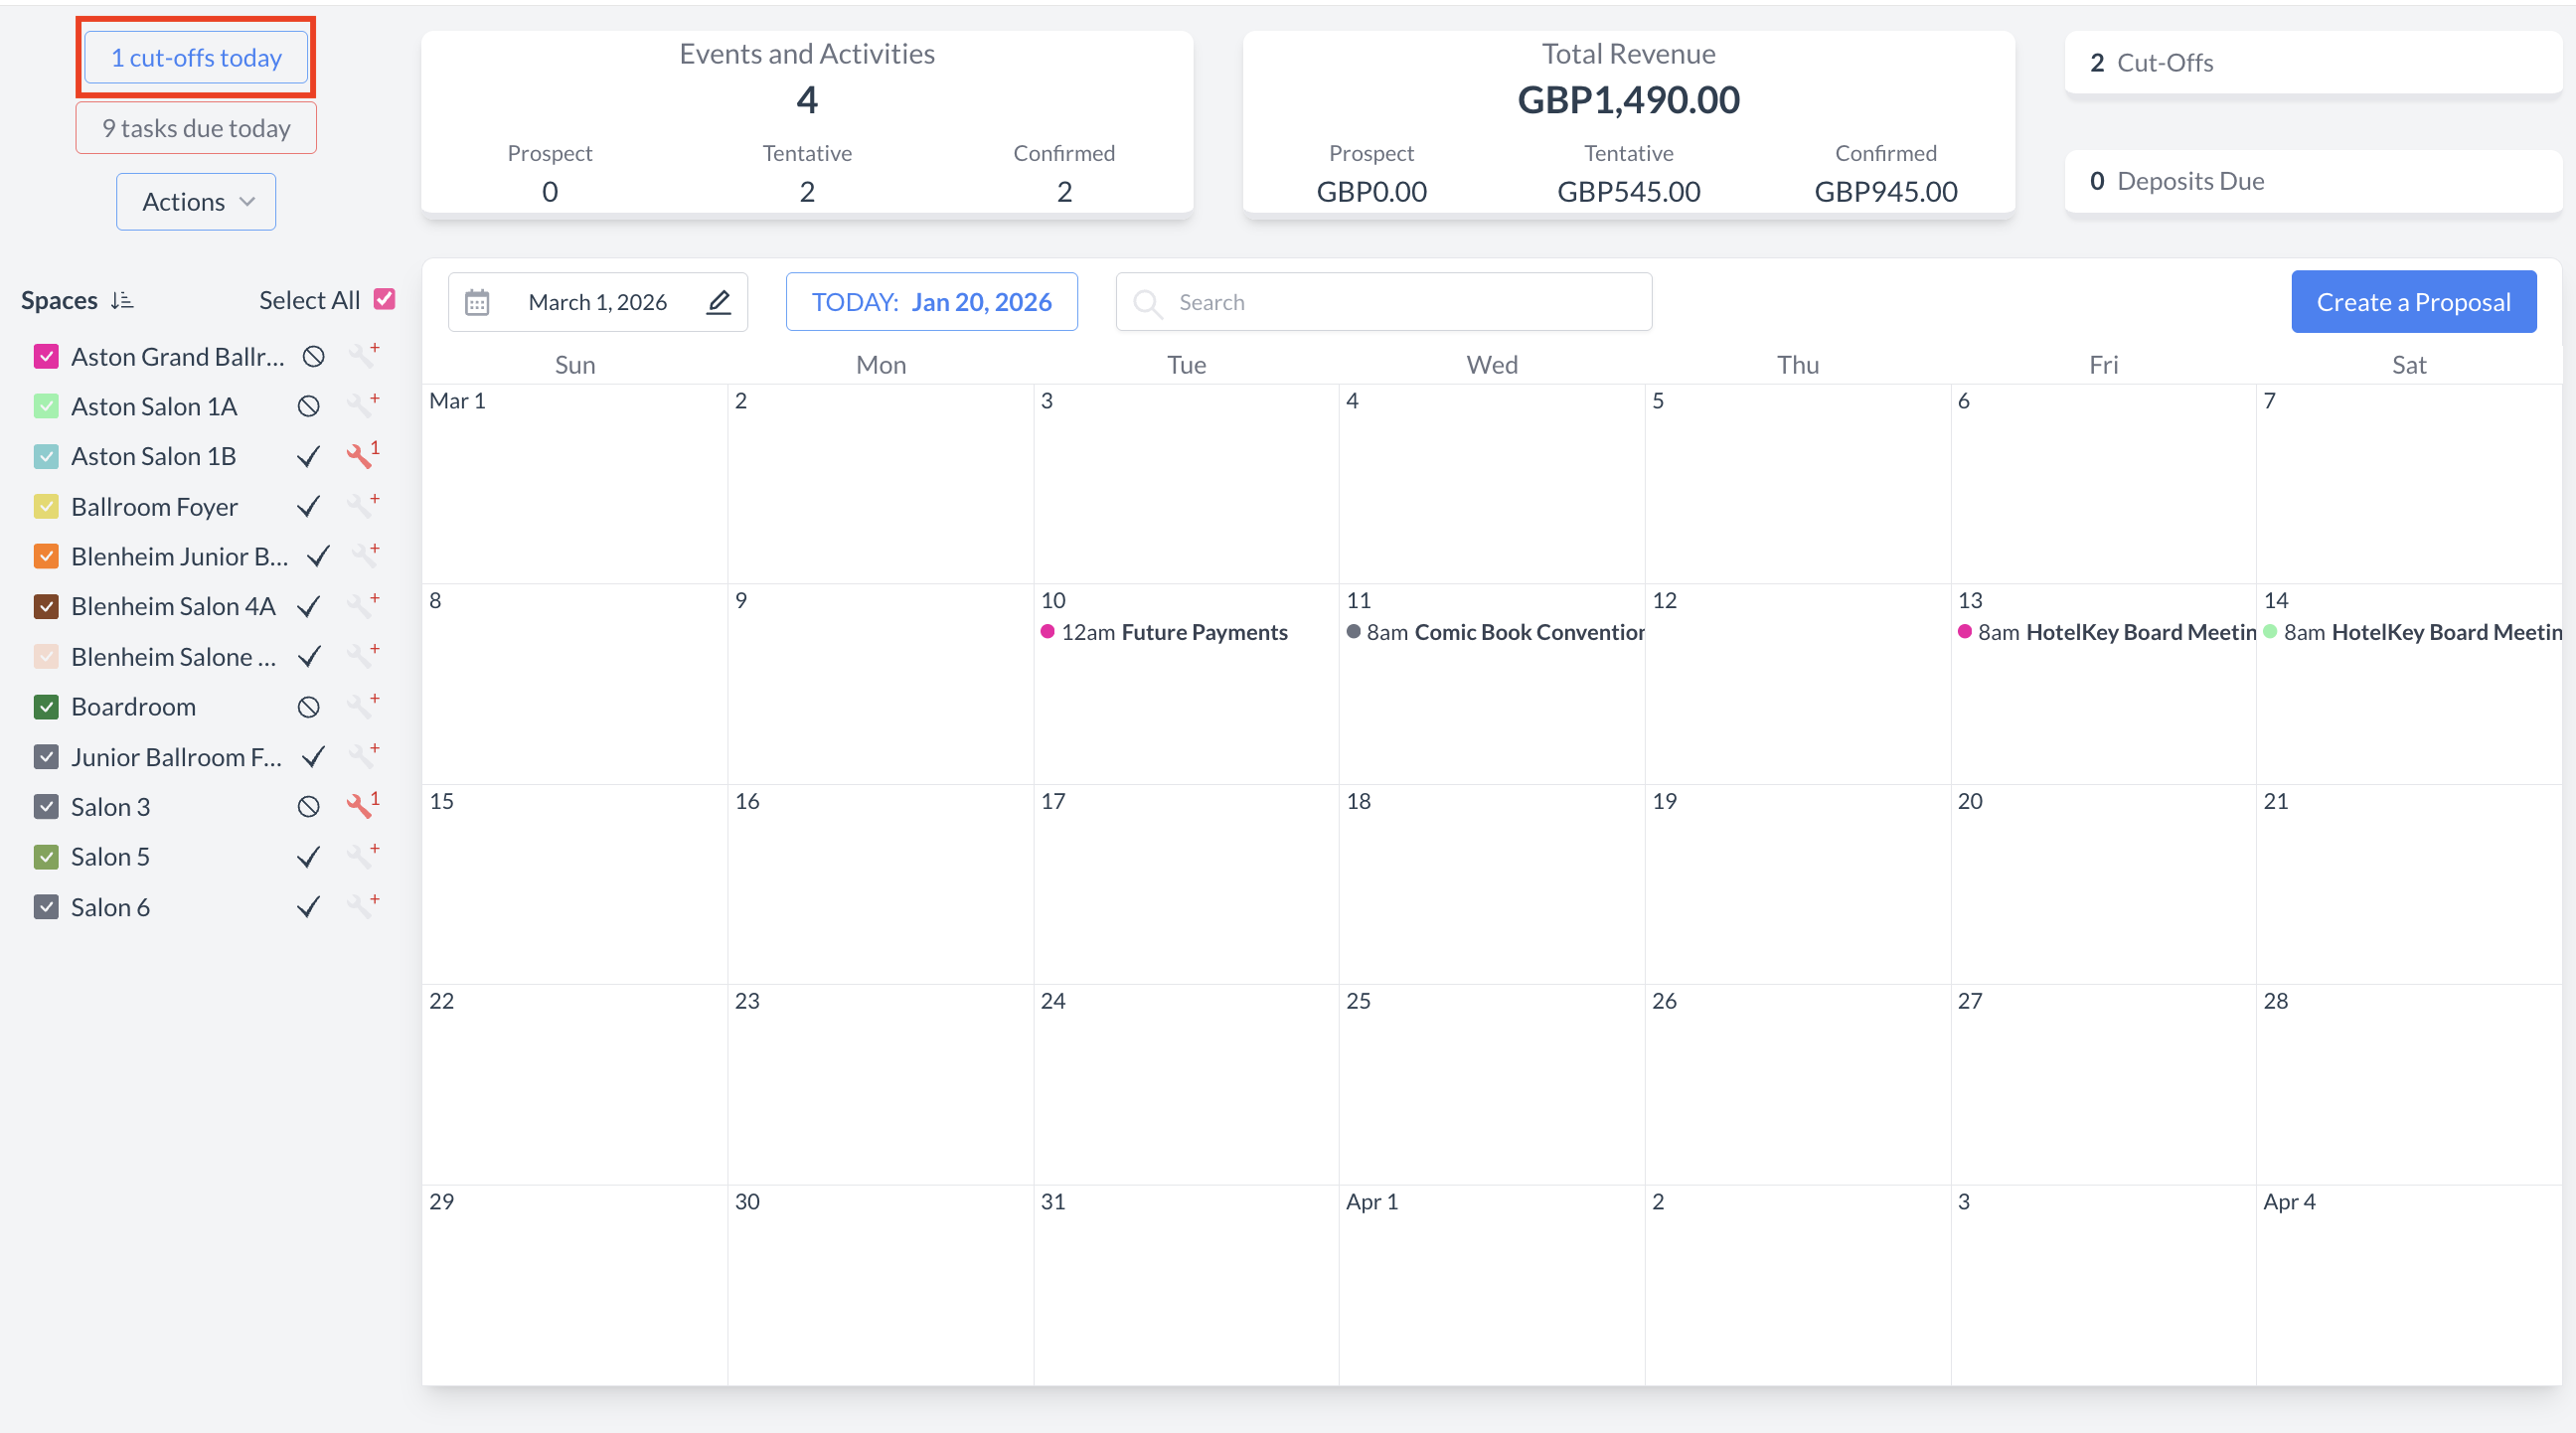The image size is (2576, 1433).
Task: Click the red wrench icon for Aston Salon 1B
Action: (360, 456)
